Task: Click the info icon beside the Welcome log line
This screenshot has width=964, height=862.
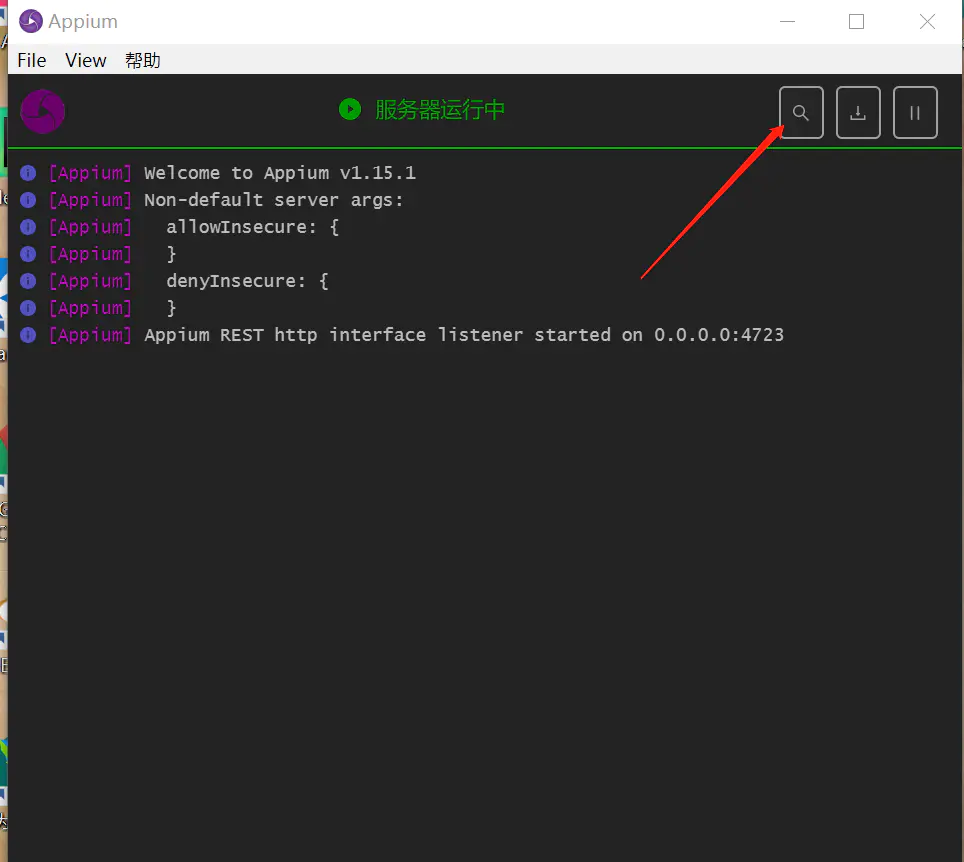Action: tap(28, 173)
